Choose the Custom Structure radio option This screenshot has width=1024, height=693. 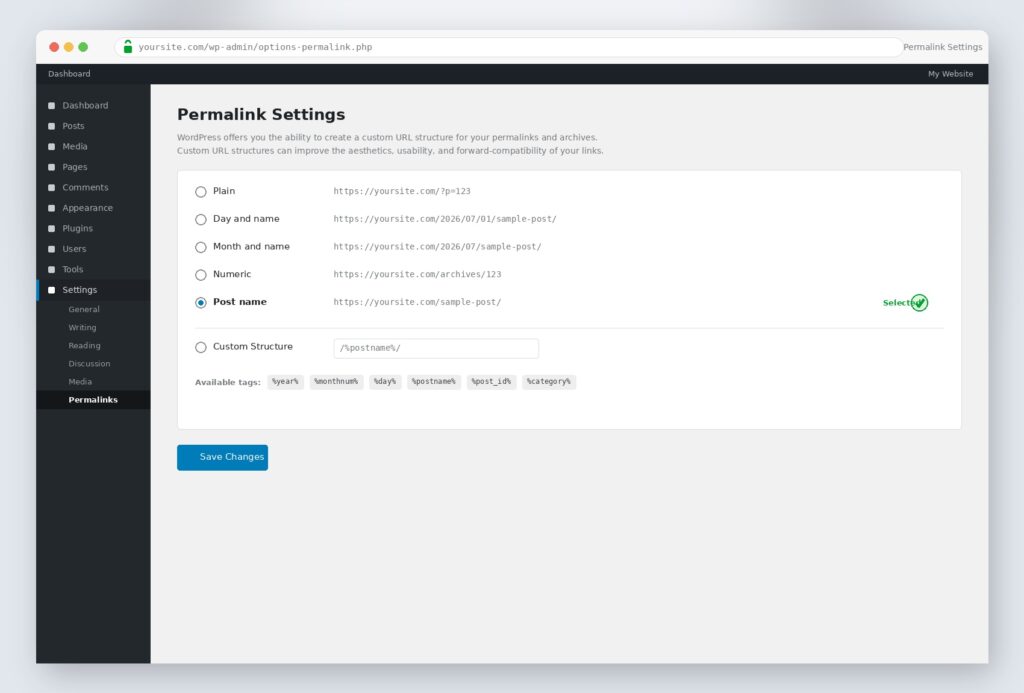tap(200, 347)
